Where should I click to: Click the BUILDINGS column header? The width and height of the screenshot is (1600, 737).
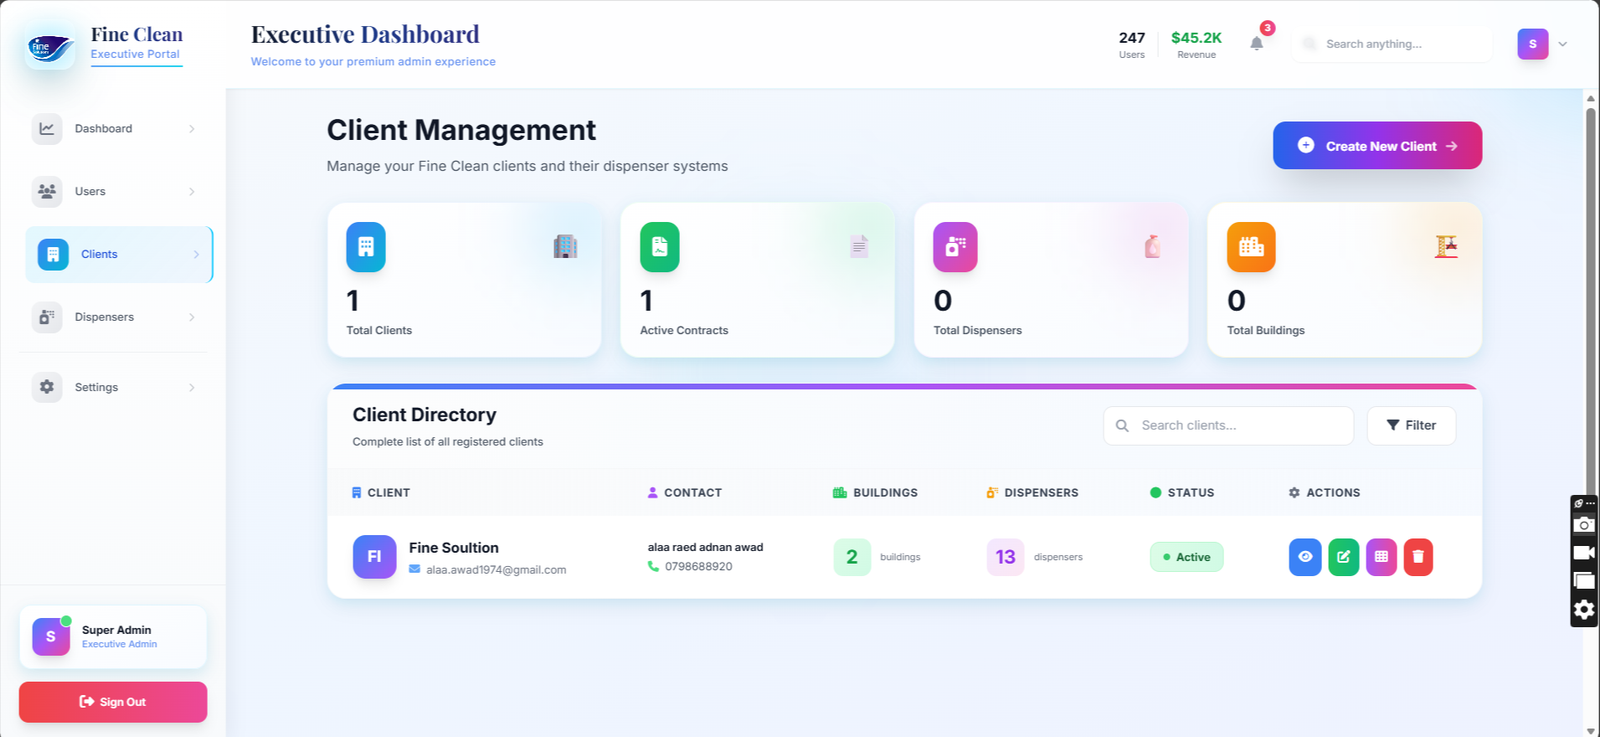click(x=875, y=493)
